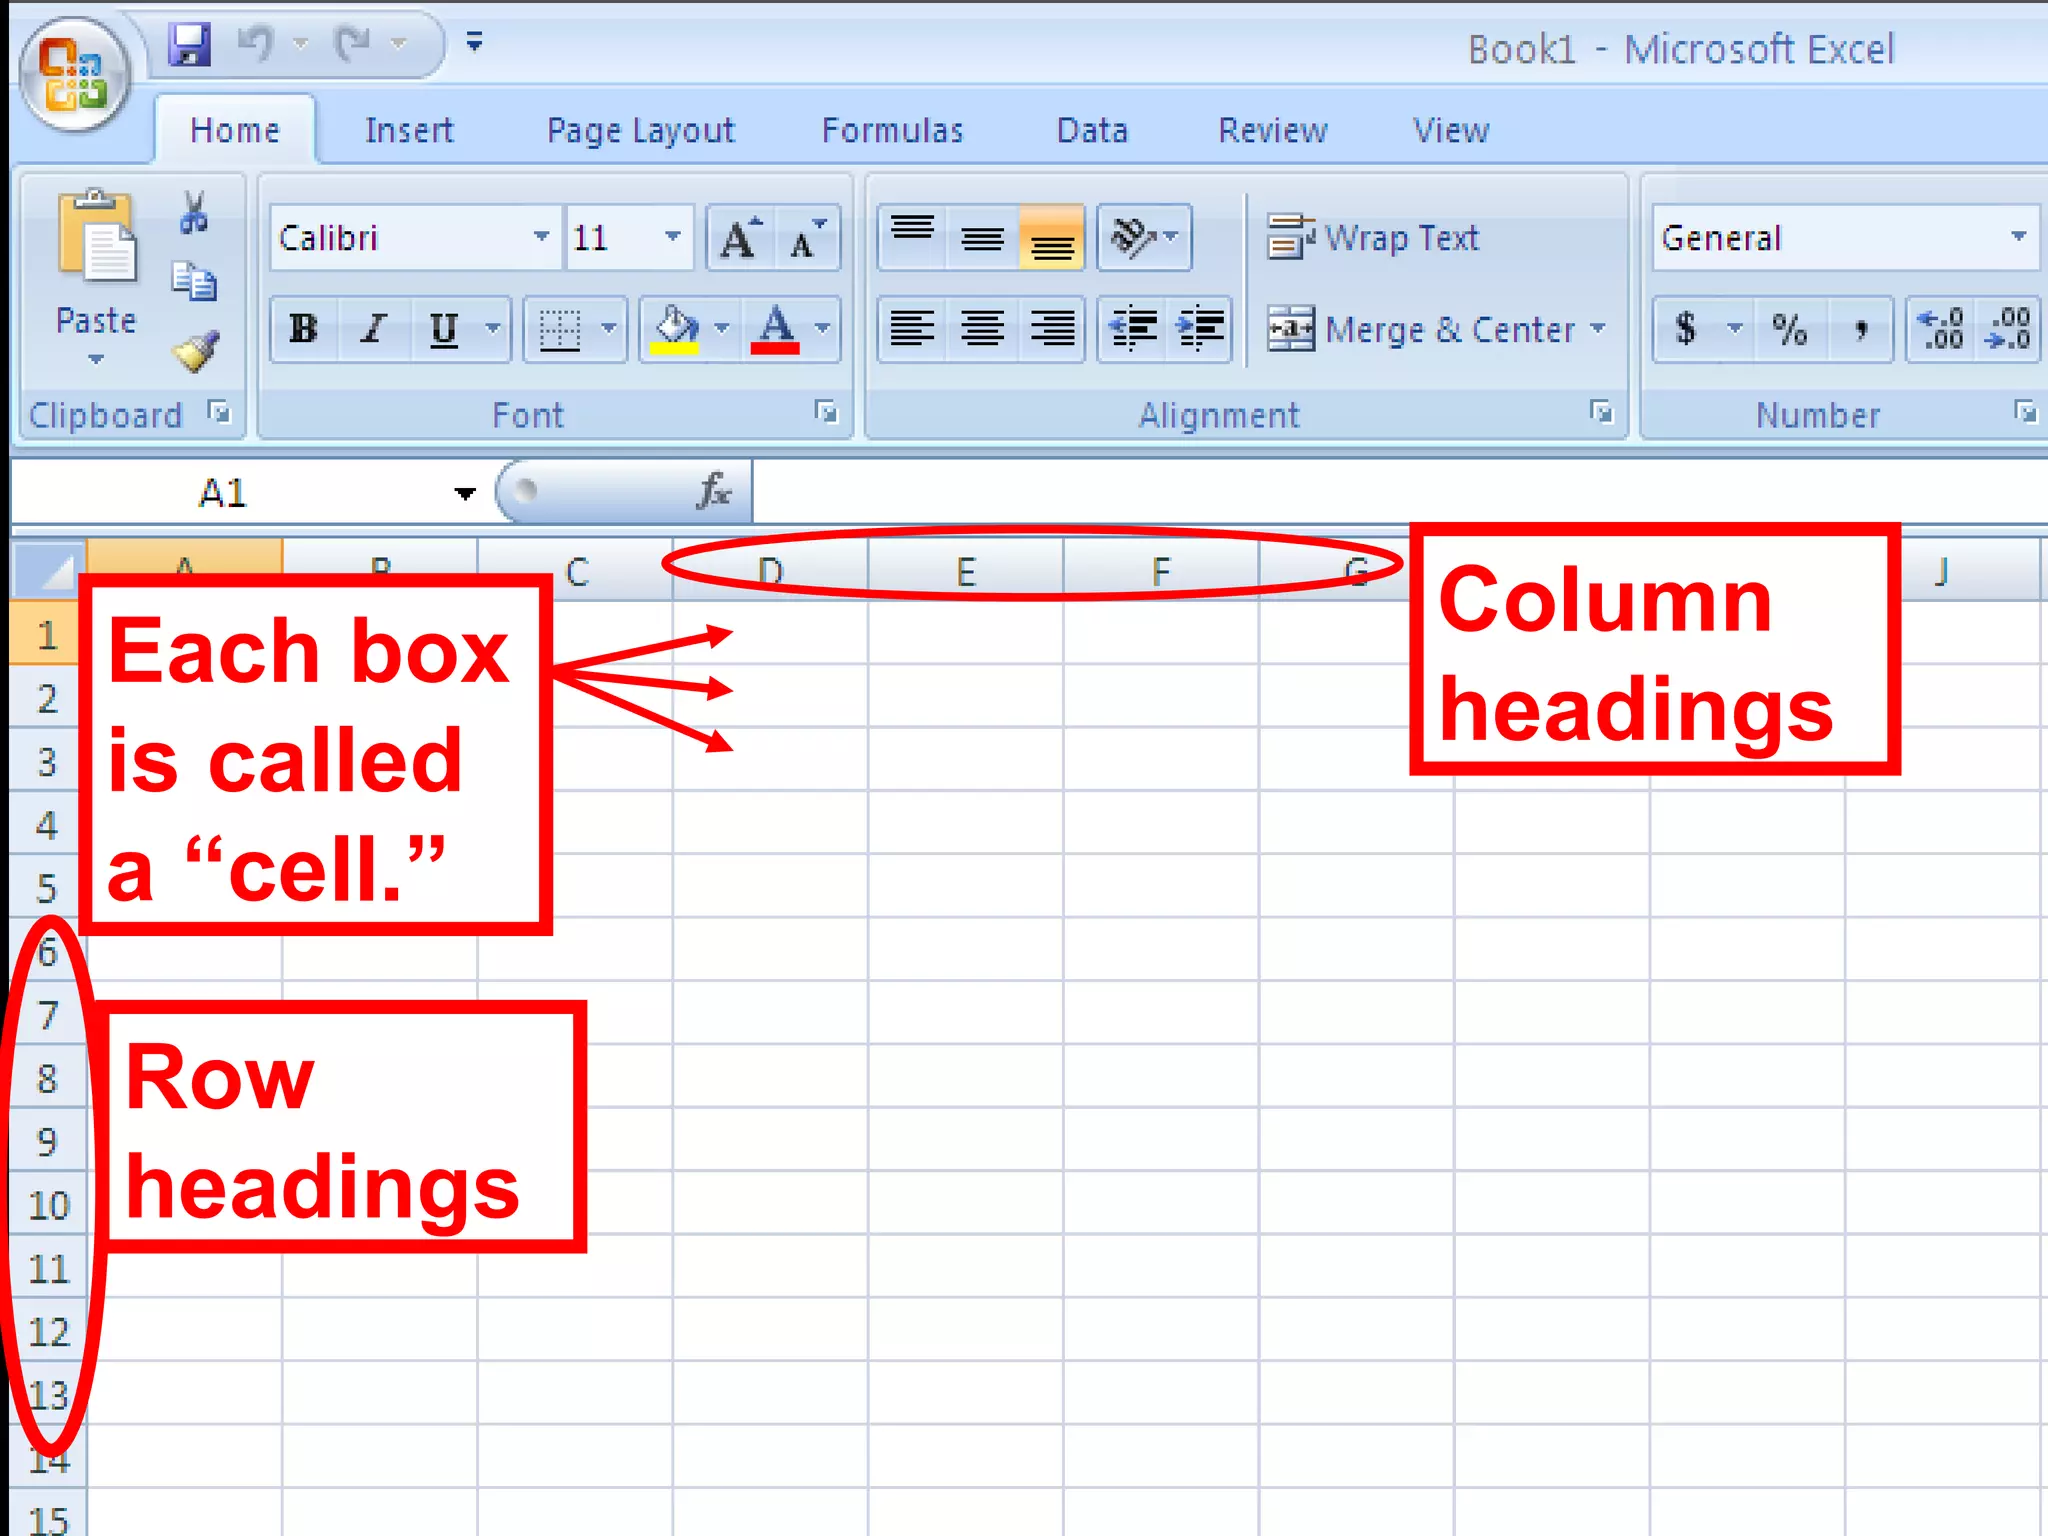Click into the formula bar
The width and height of the screenshot is (2048, 1536).
[1398, 491]
